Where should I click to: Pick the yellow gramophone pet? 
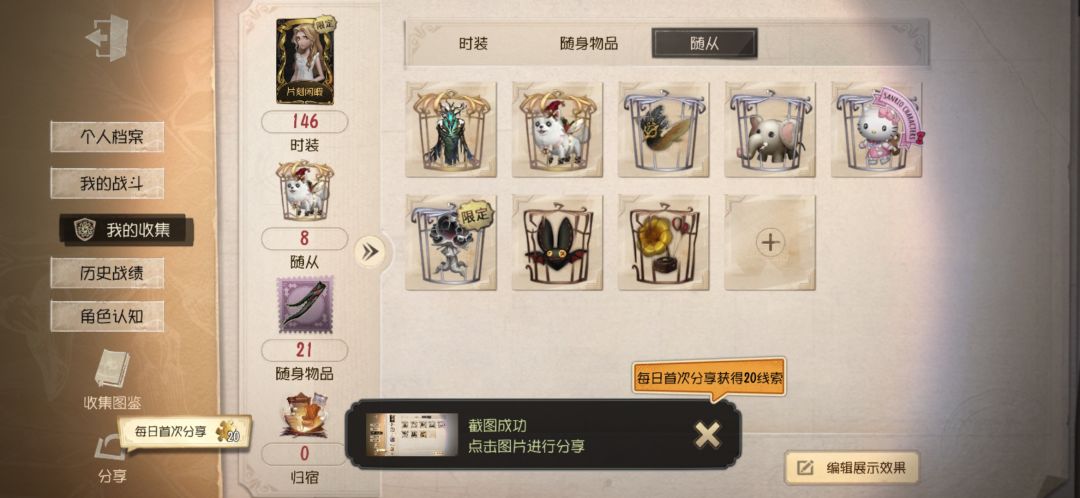point(663,242)
